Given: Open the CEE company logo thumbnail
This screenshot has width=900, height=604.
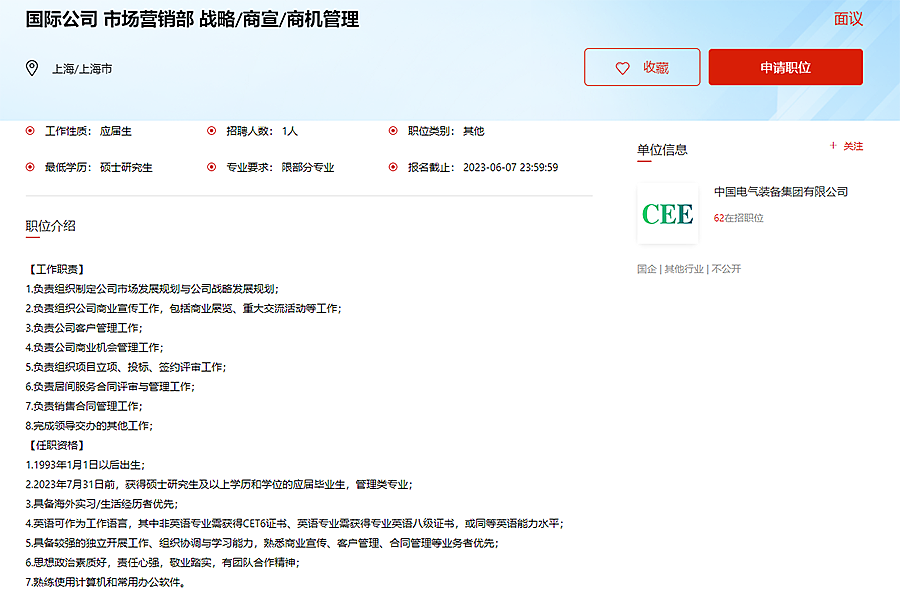Looking at the screenshot, I should coord(667,214).
